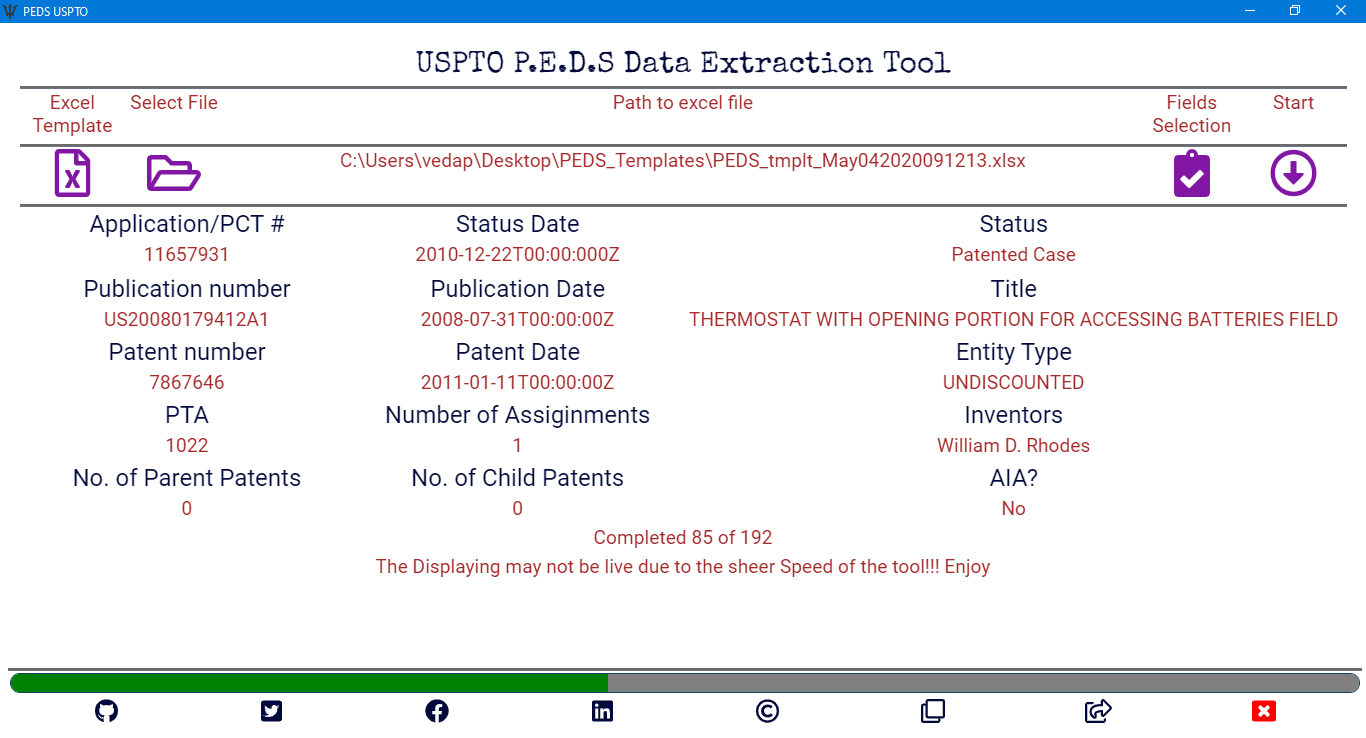The height and width of the screenshot is (738, 1366).
Task: Restore down the PEDS USPTO window
Action: coord(1295,11)
